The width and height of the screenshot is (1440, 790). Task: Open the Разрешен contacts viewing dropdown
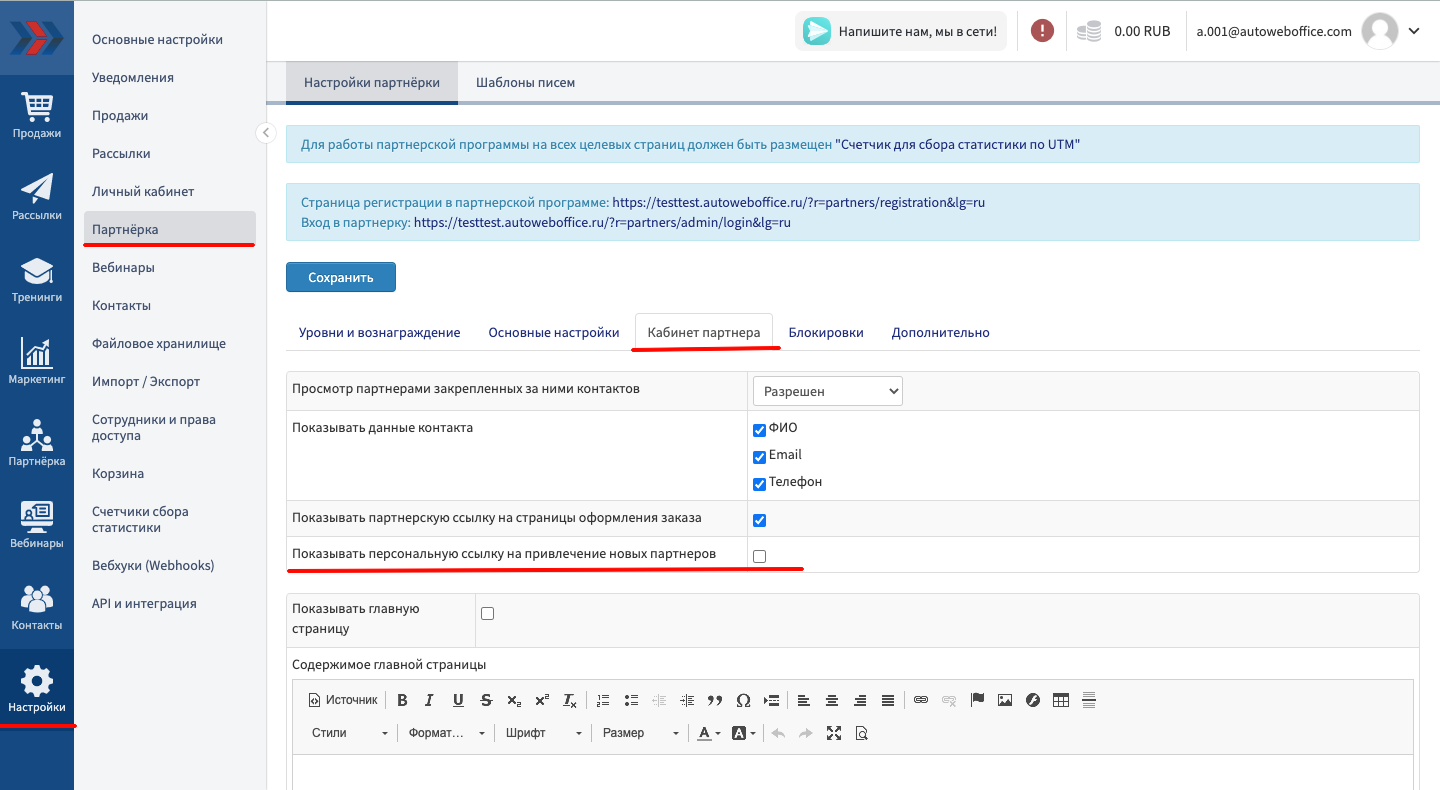[x=827, y=391]
